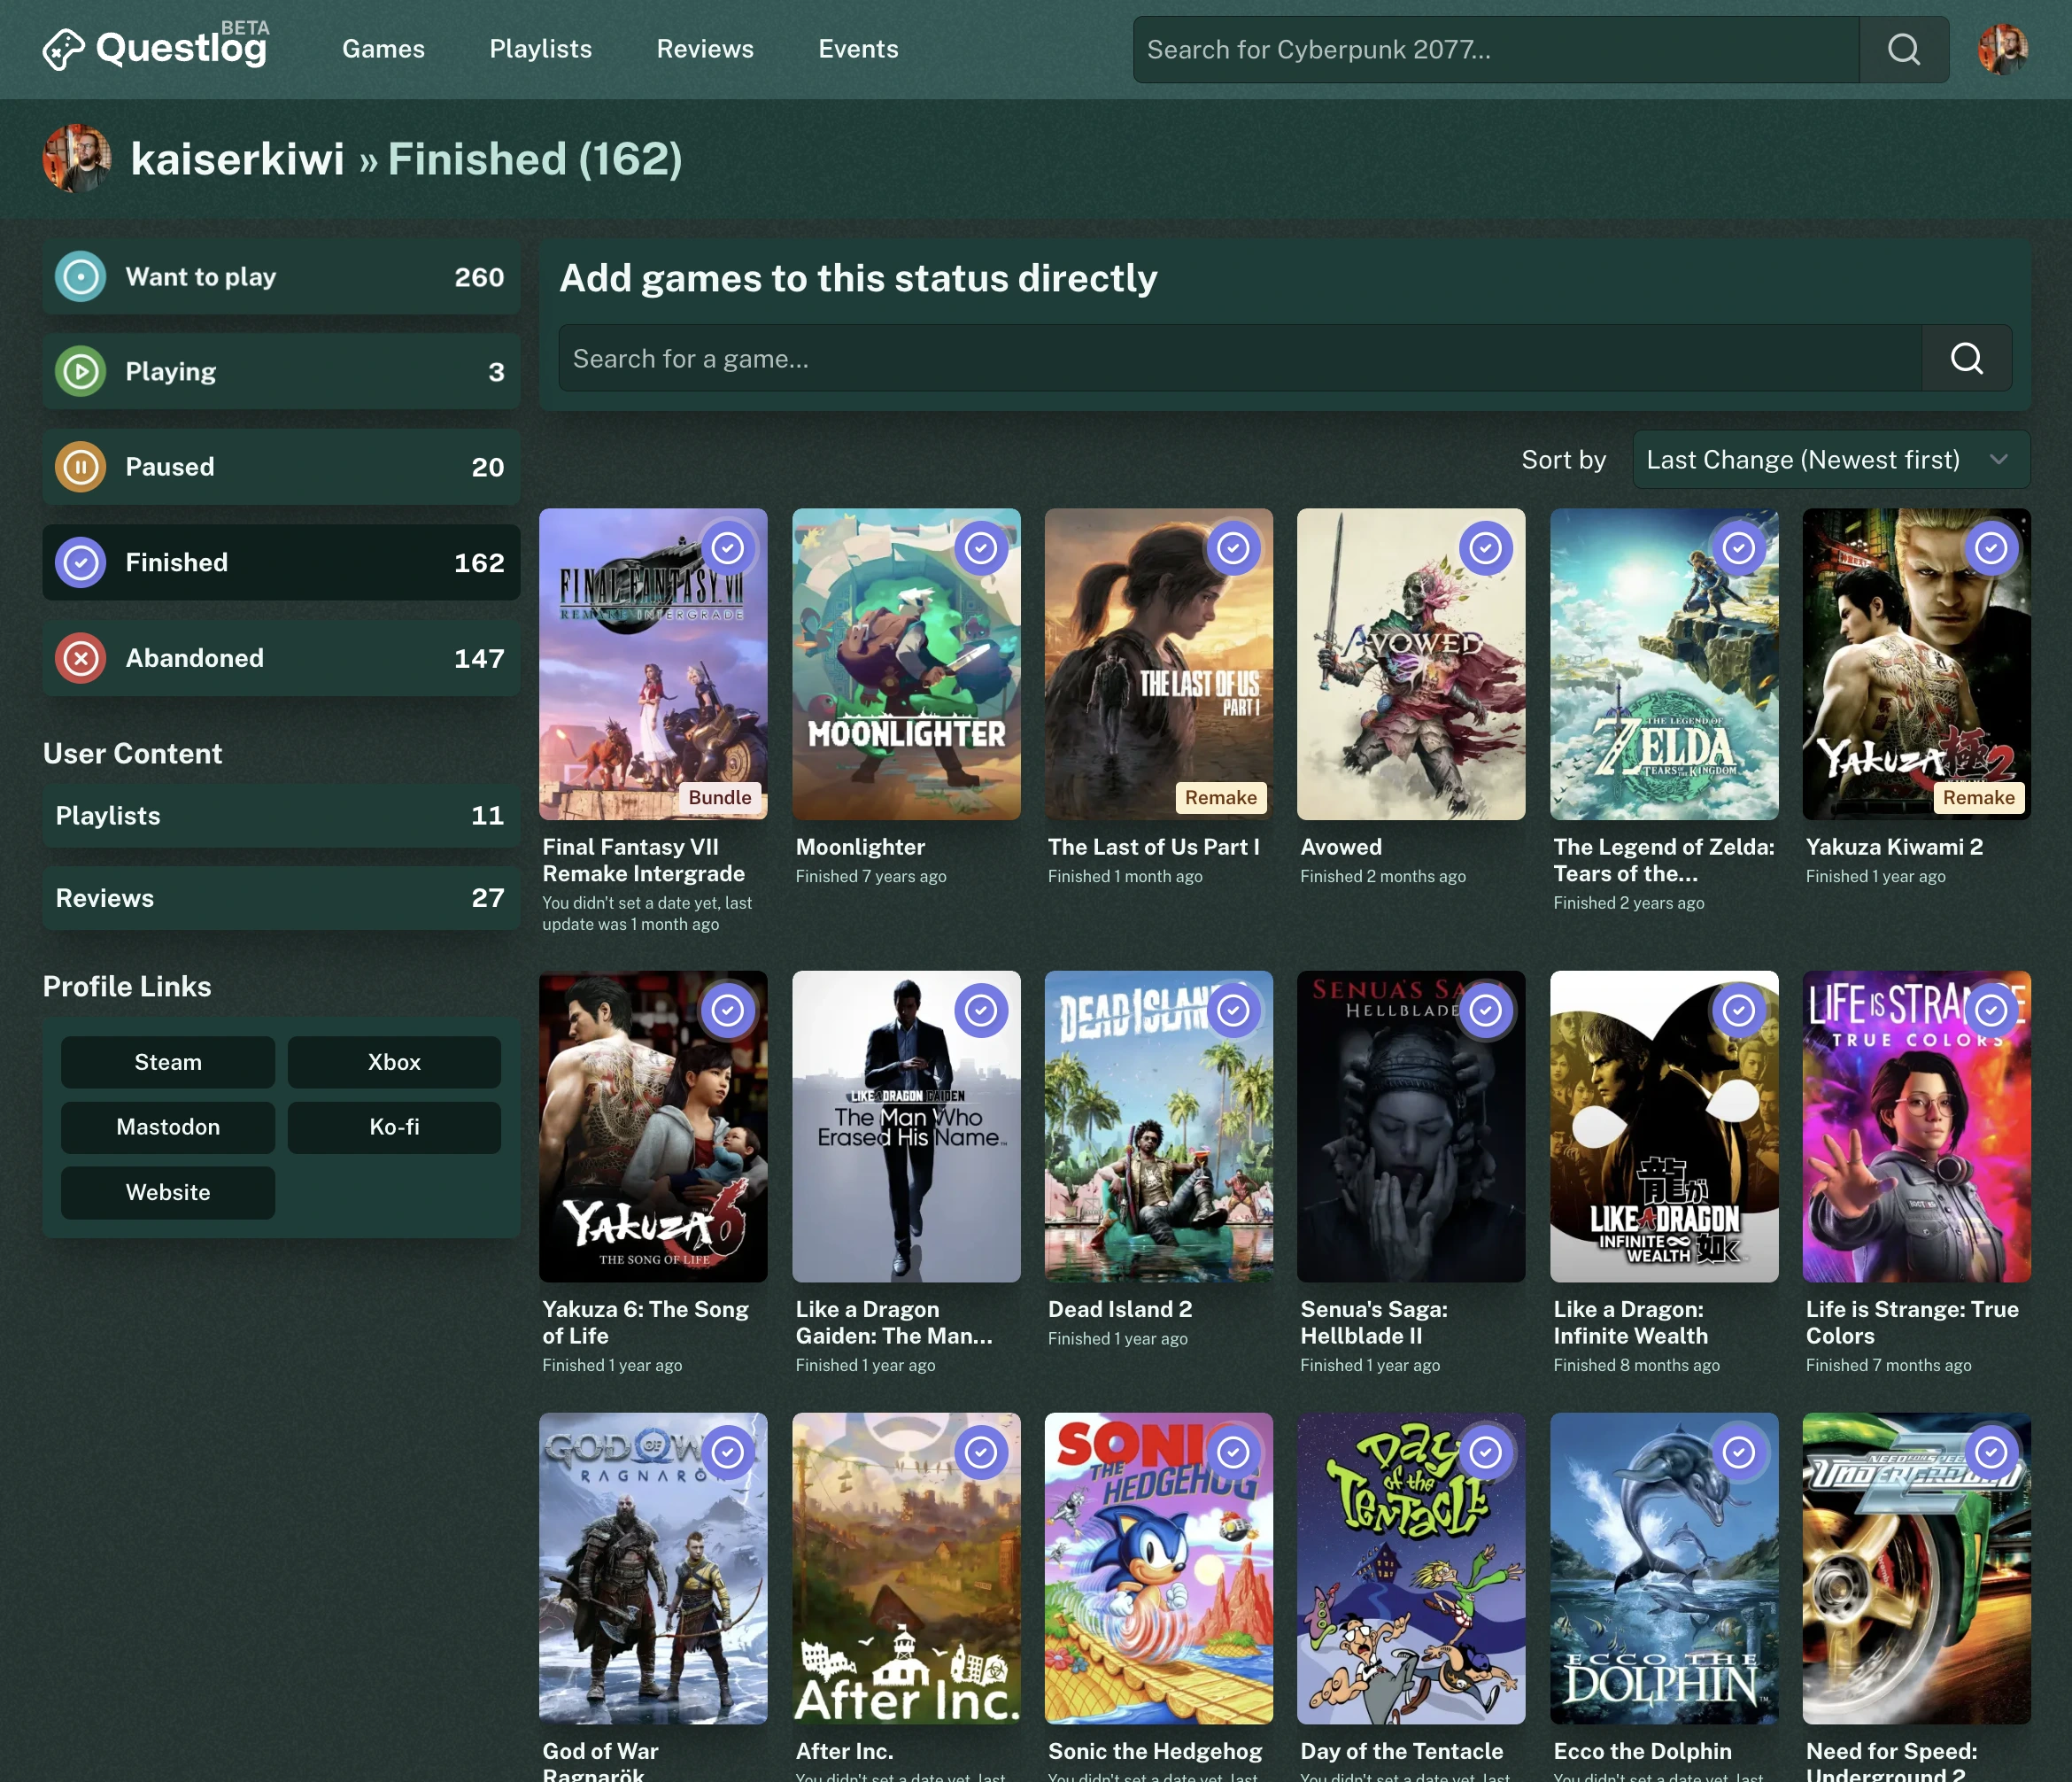Open the Playlists nav item
Screen dimensions: 2072x1782
click(x=540, y=49)
